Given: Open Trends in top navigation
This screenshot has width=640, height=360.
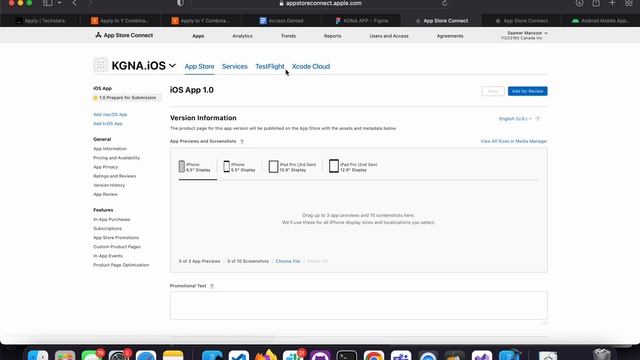Looking at the screenshot, I should pos(288,36).
